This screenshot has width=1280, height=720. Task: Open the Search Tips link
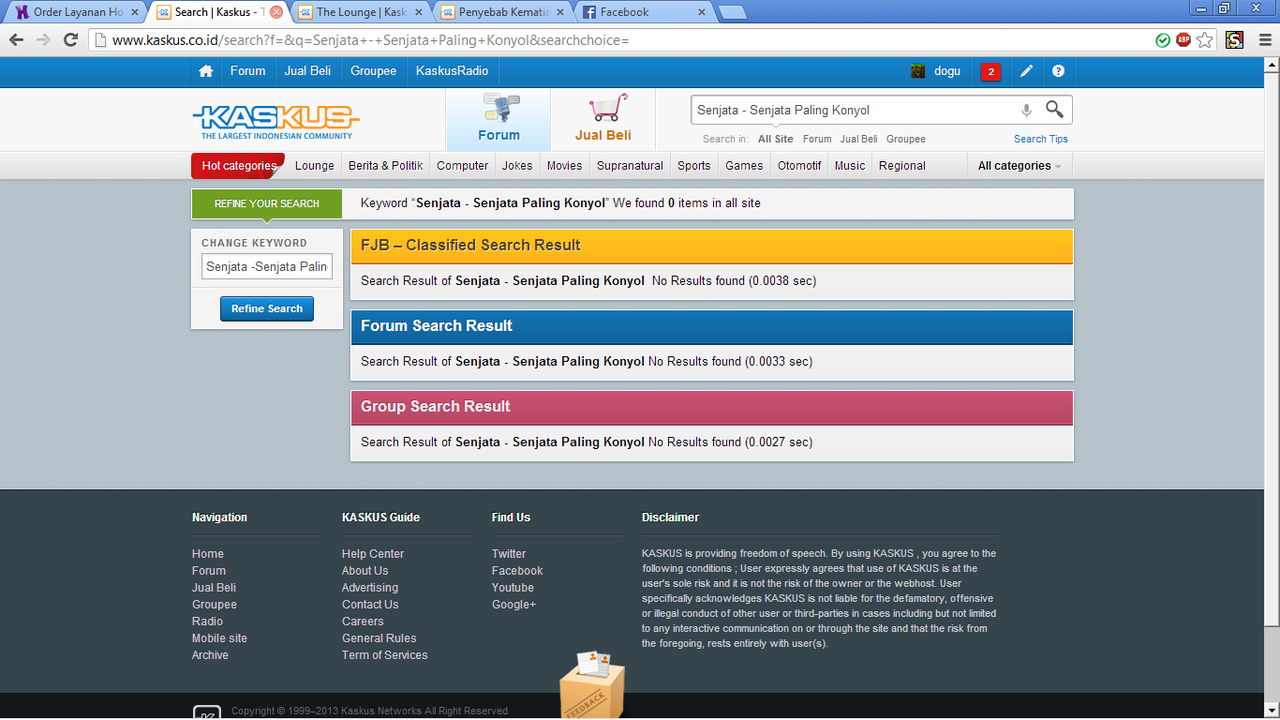coord(1041,139)
